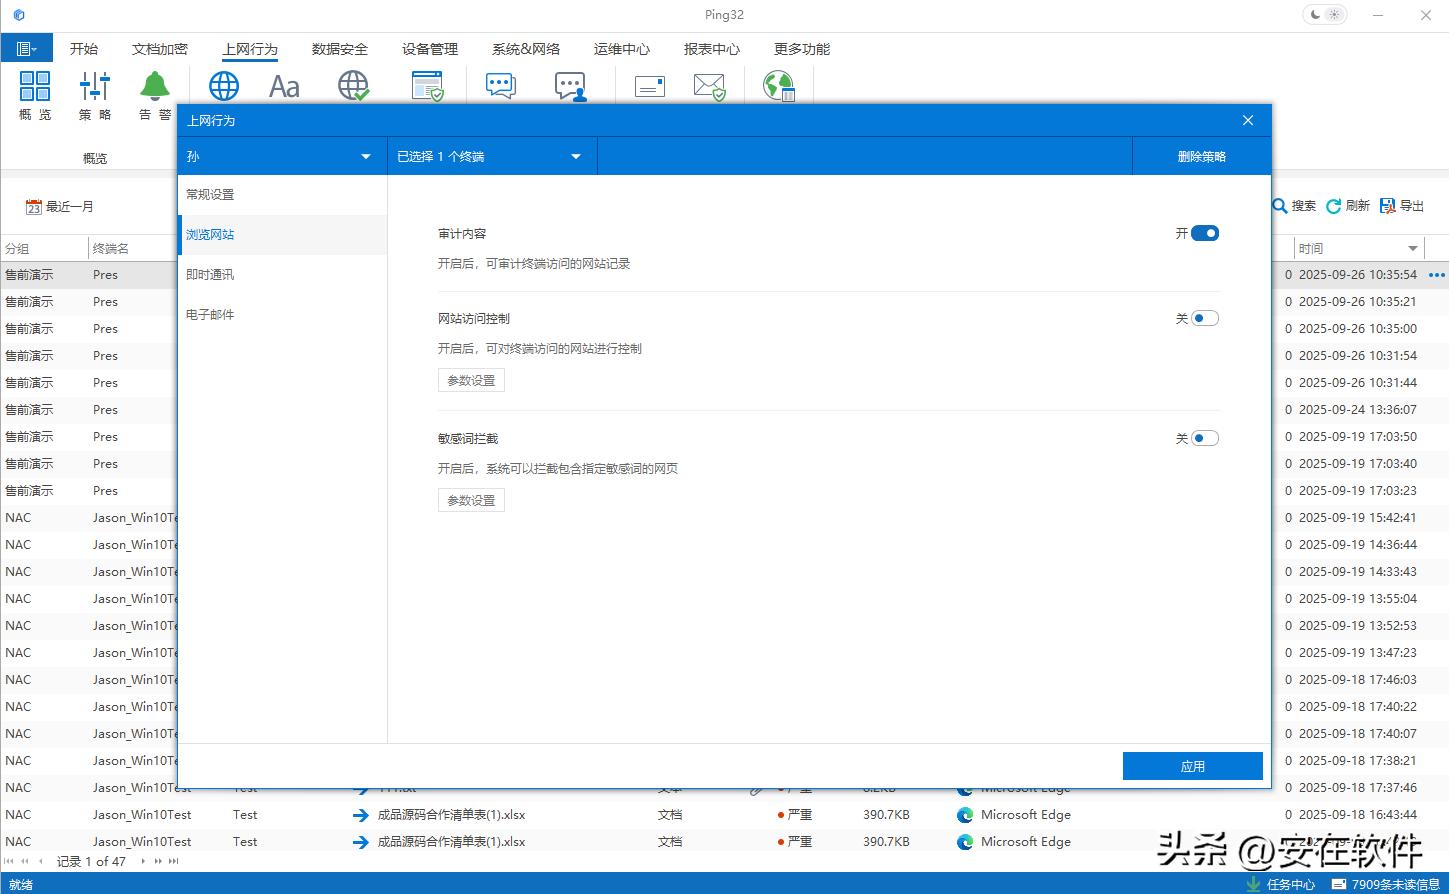Turn off the 审计内容 toggle
This screenshot has width=1449, height=894.
pos(1204,234)
